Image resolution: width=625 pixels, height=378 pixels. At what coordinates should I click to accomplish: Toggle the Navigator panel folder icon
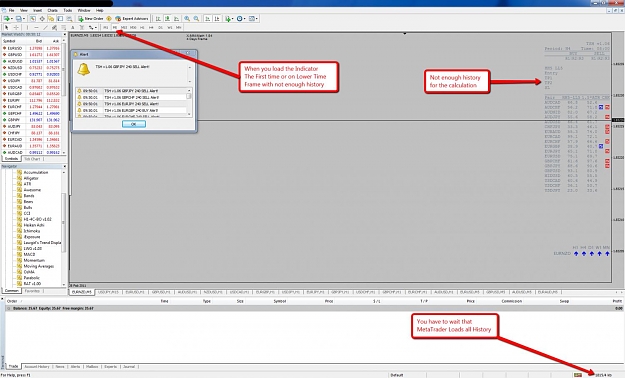(x=51, y=18)
